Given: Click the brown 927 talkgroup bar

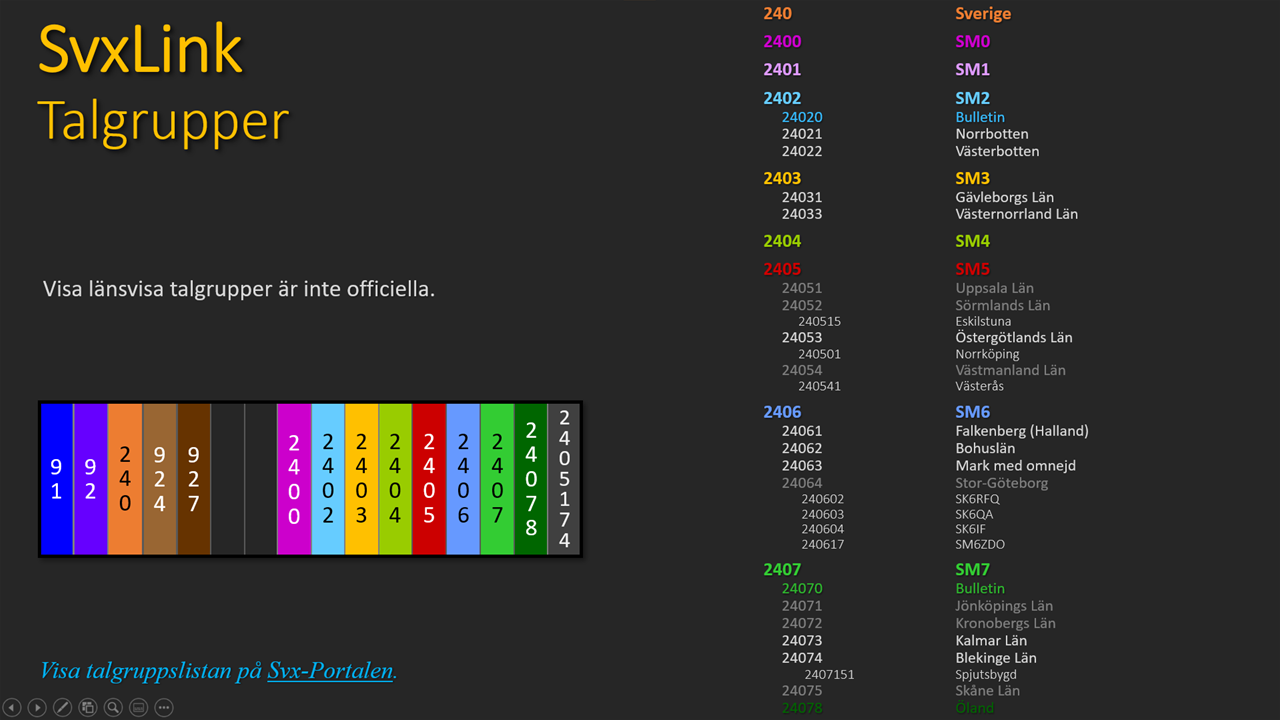Looking at the screenshot, I should point(194,479).
